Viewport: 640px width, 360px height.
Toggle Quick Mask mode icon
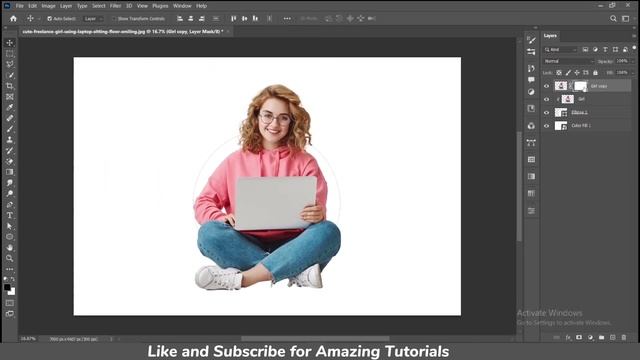tap(10, 303)
